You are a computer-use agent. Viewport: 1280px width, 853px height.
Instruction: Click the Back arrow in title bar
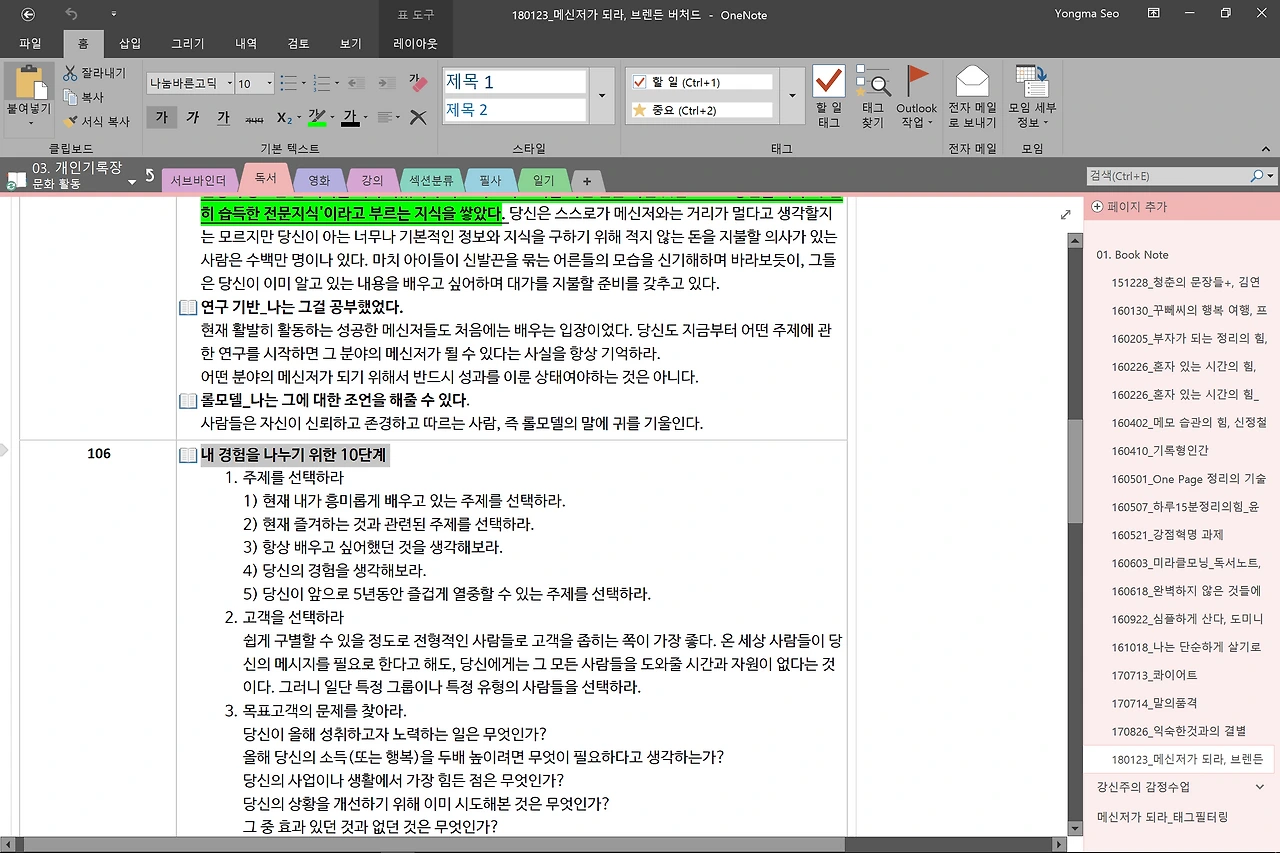click(x=27, y=14)
